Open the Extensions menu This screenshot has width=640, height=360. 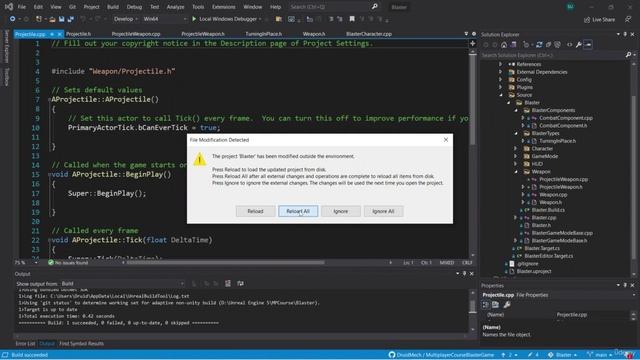(x=224, y=7)
